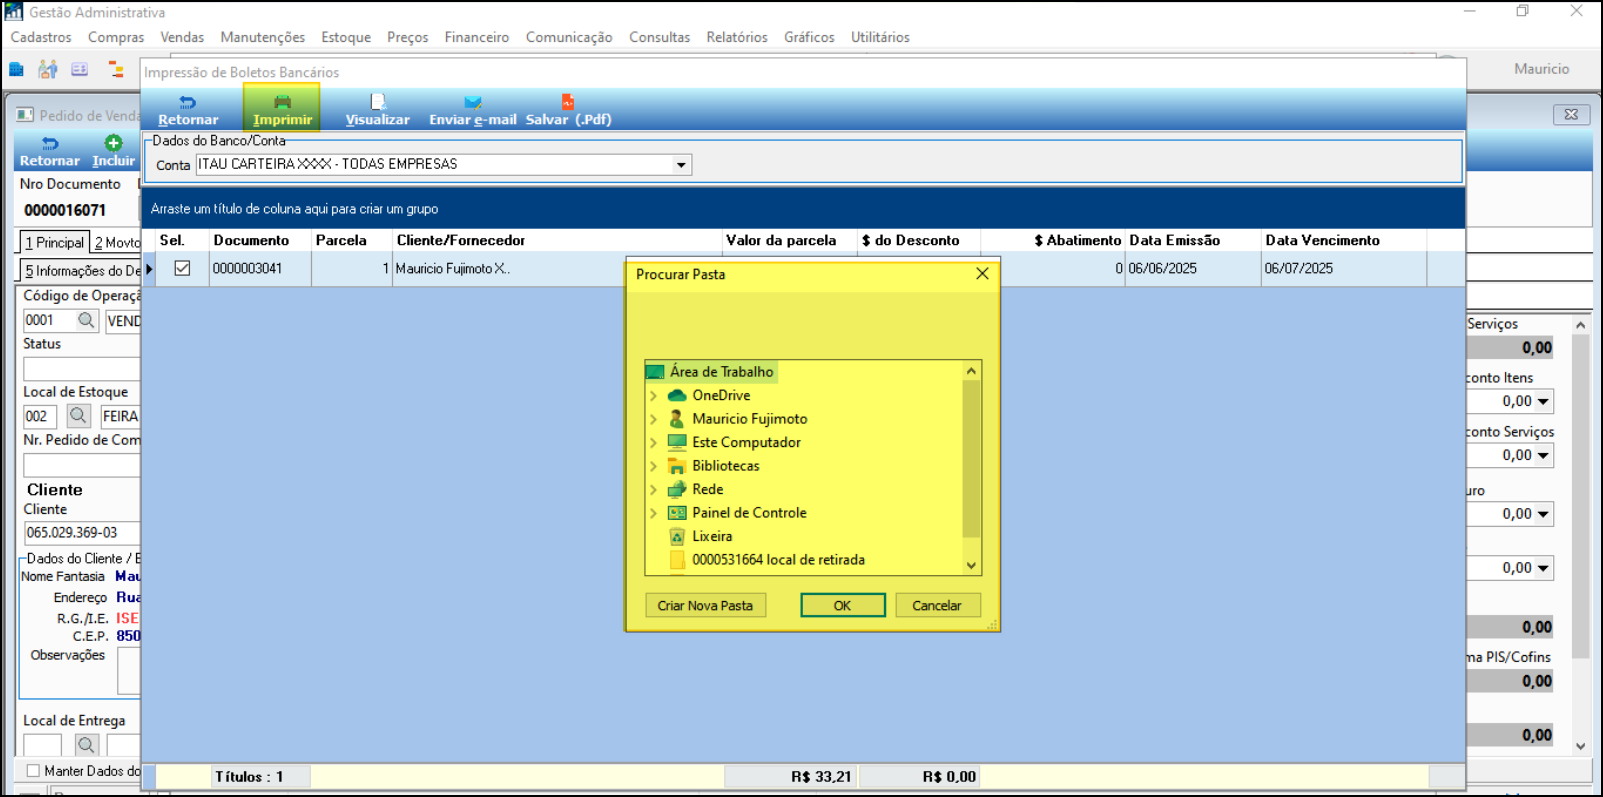Click Cancelar in the folder dialog
Viewport: 1603px width, 797px height.
coord(936,605)
